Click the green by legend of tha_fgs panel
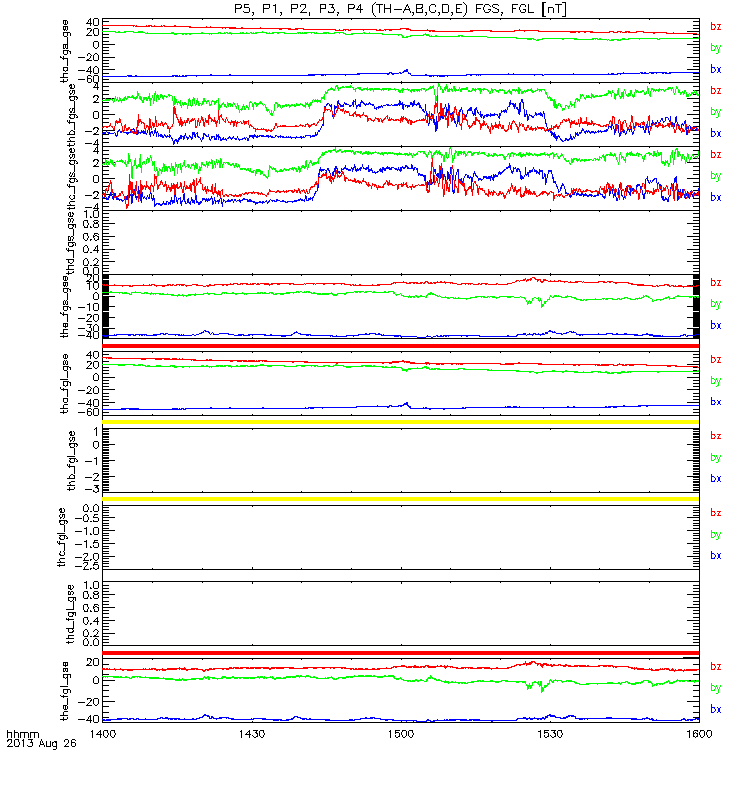 [x=716, y=48]
